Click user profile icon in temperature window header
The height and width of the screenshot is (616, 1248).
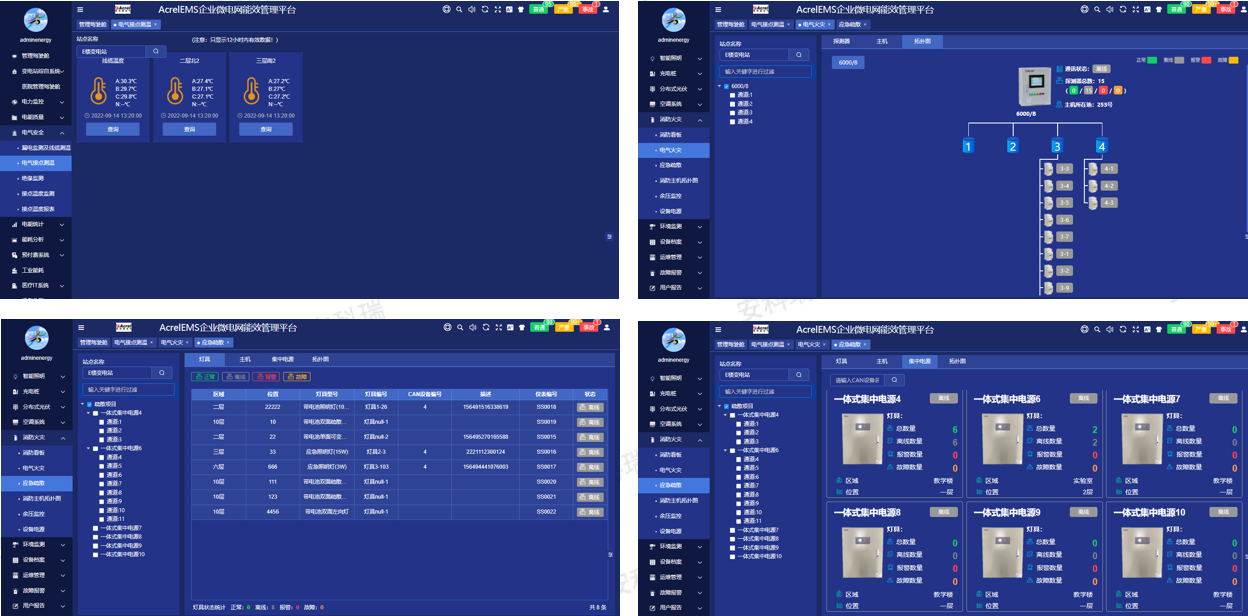606,9
